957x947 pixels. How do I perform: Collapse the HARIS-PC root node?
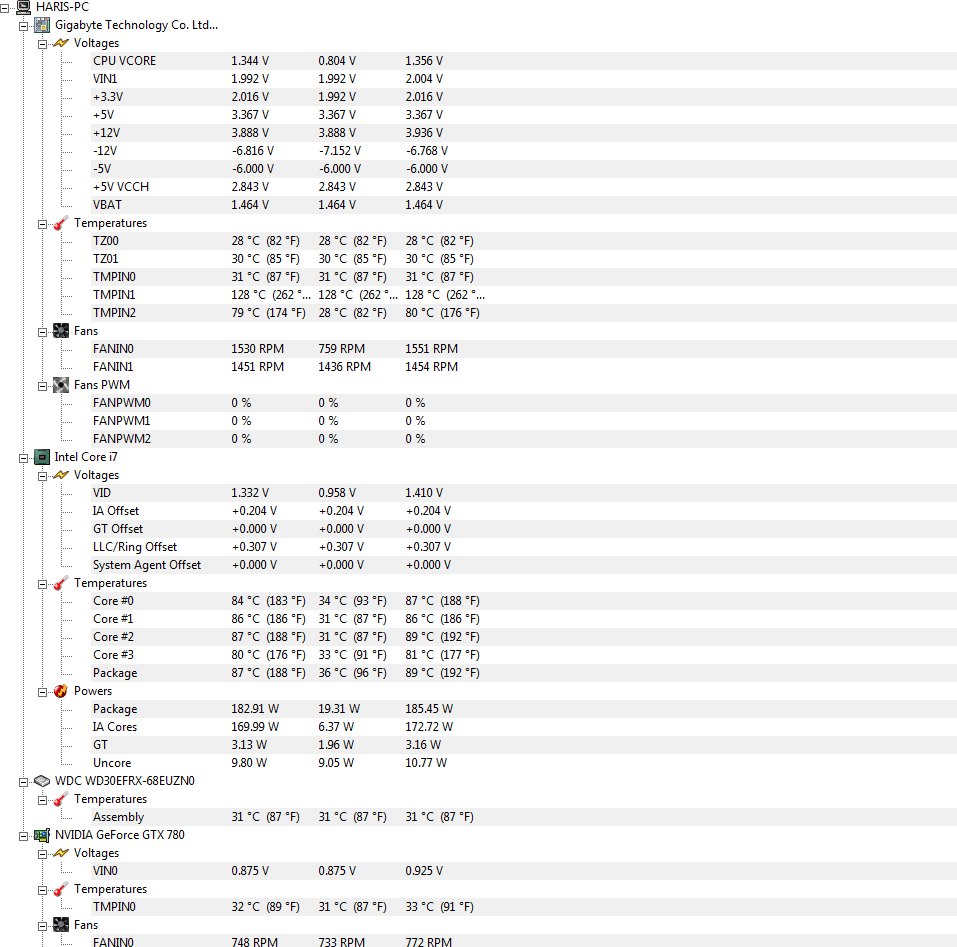click(5, 9)
